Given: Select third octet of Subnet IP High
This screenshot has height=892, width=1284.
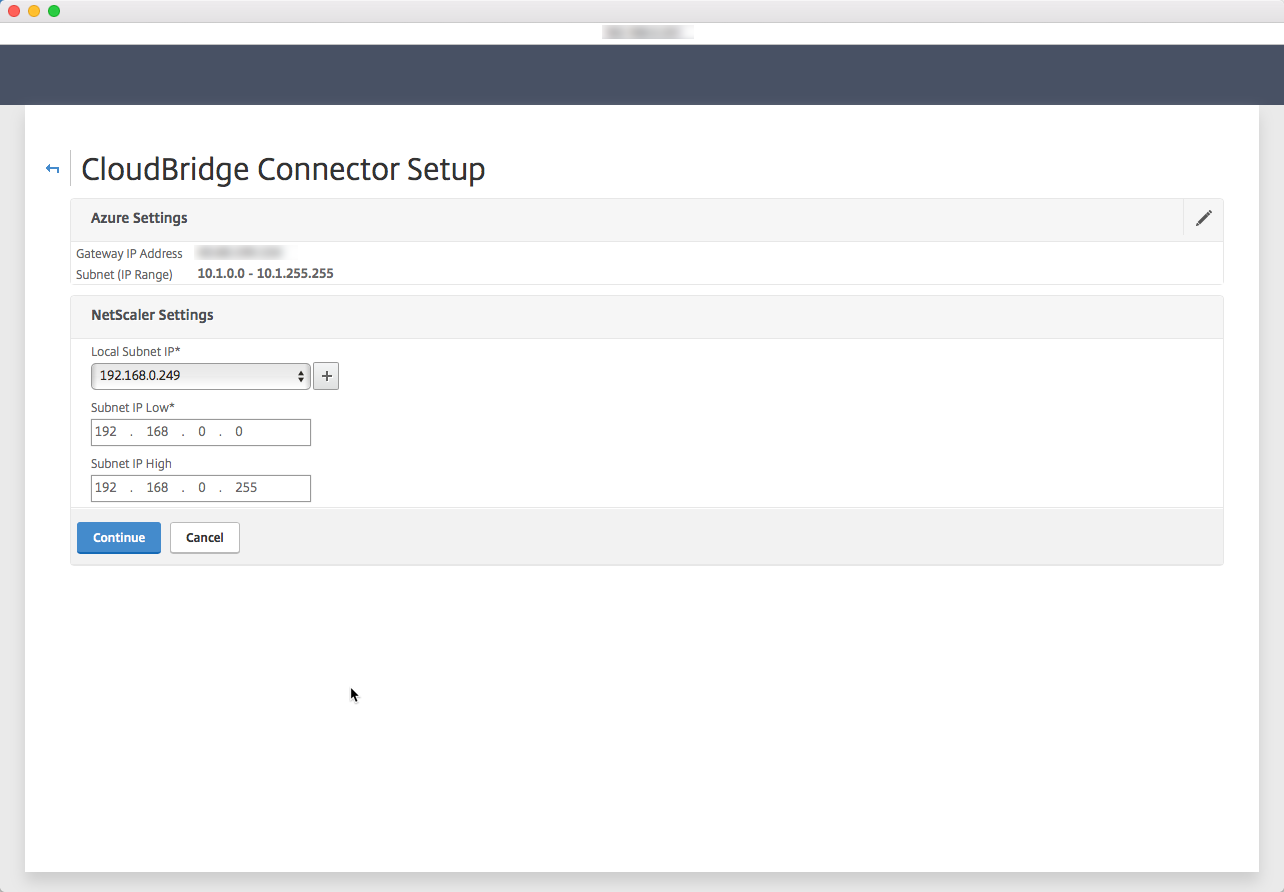Looking at the screenshot, I should [x=202, y=488].
